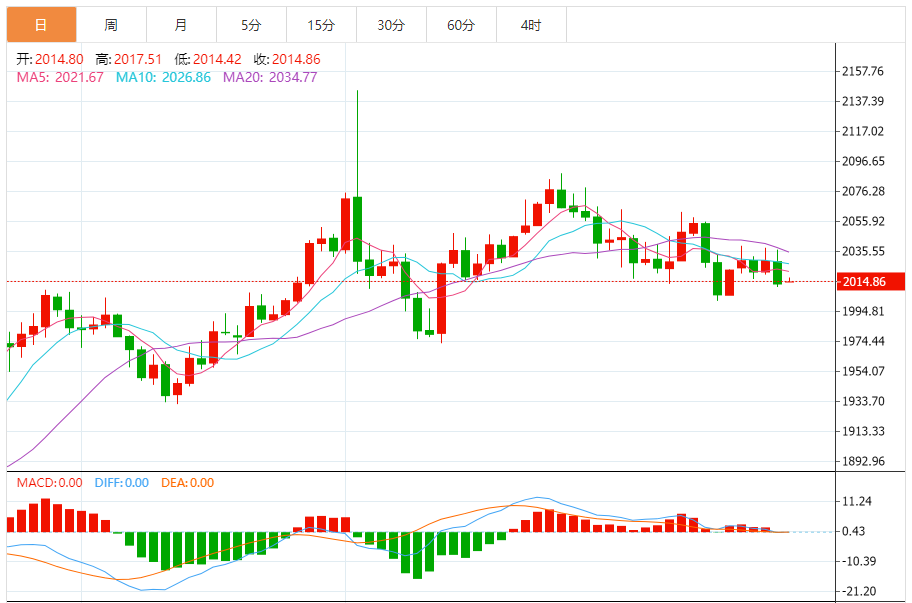Click the close price 2014.86
Viewport: 912px width, 603px height.
tap(296, 59)
